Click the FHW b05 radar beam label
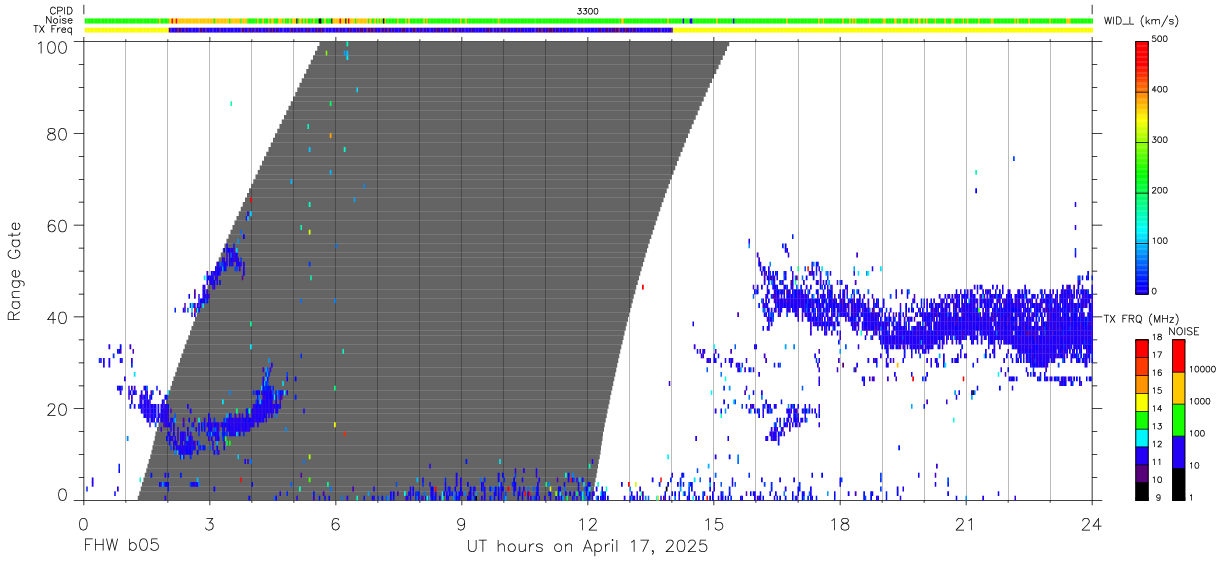Image resolution: width=1228 pixels, height=567 pixels. tap(121, 547)
